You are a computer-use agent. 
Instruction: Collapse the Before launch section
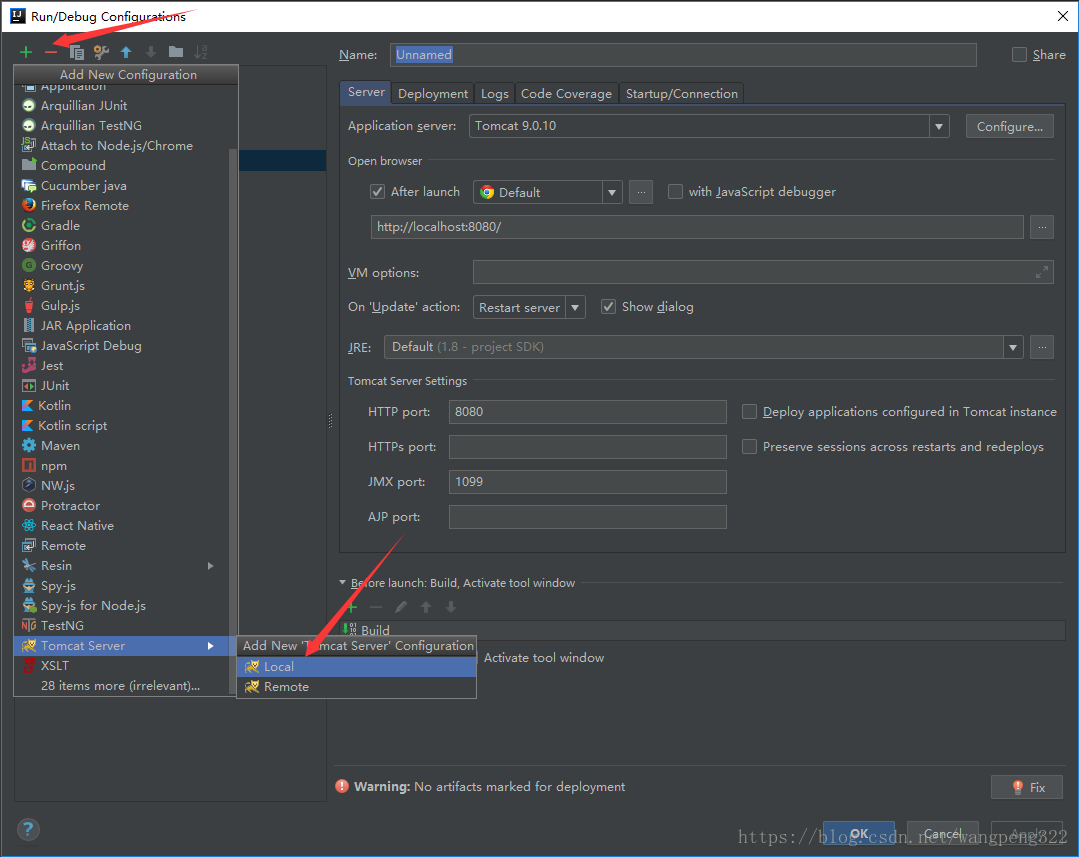coord(343,582)
